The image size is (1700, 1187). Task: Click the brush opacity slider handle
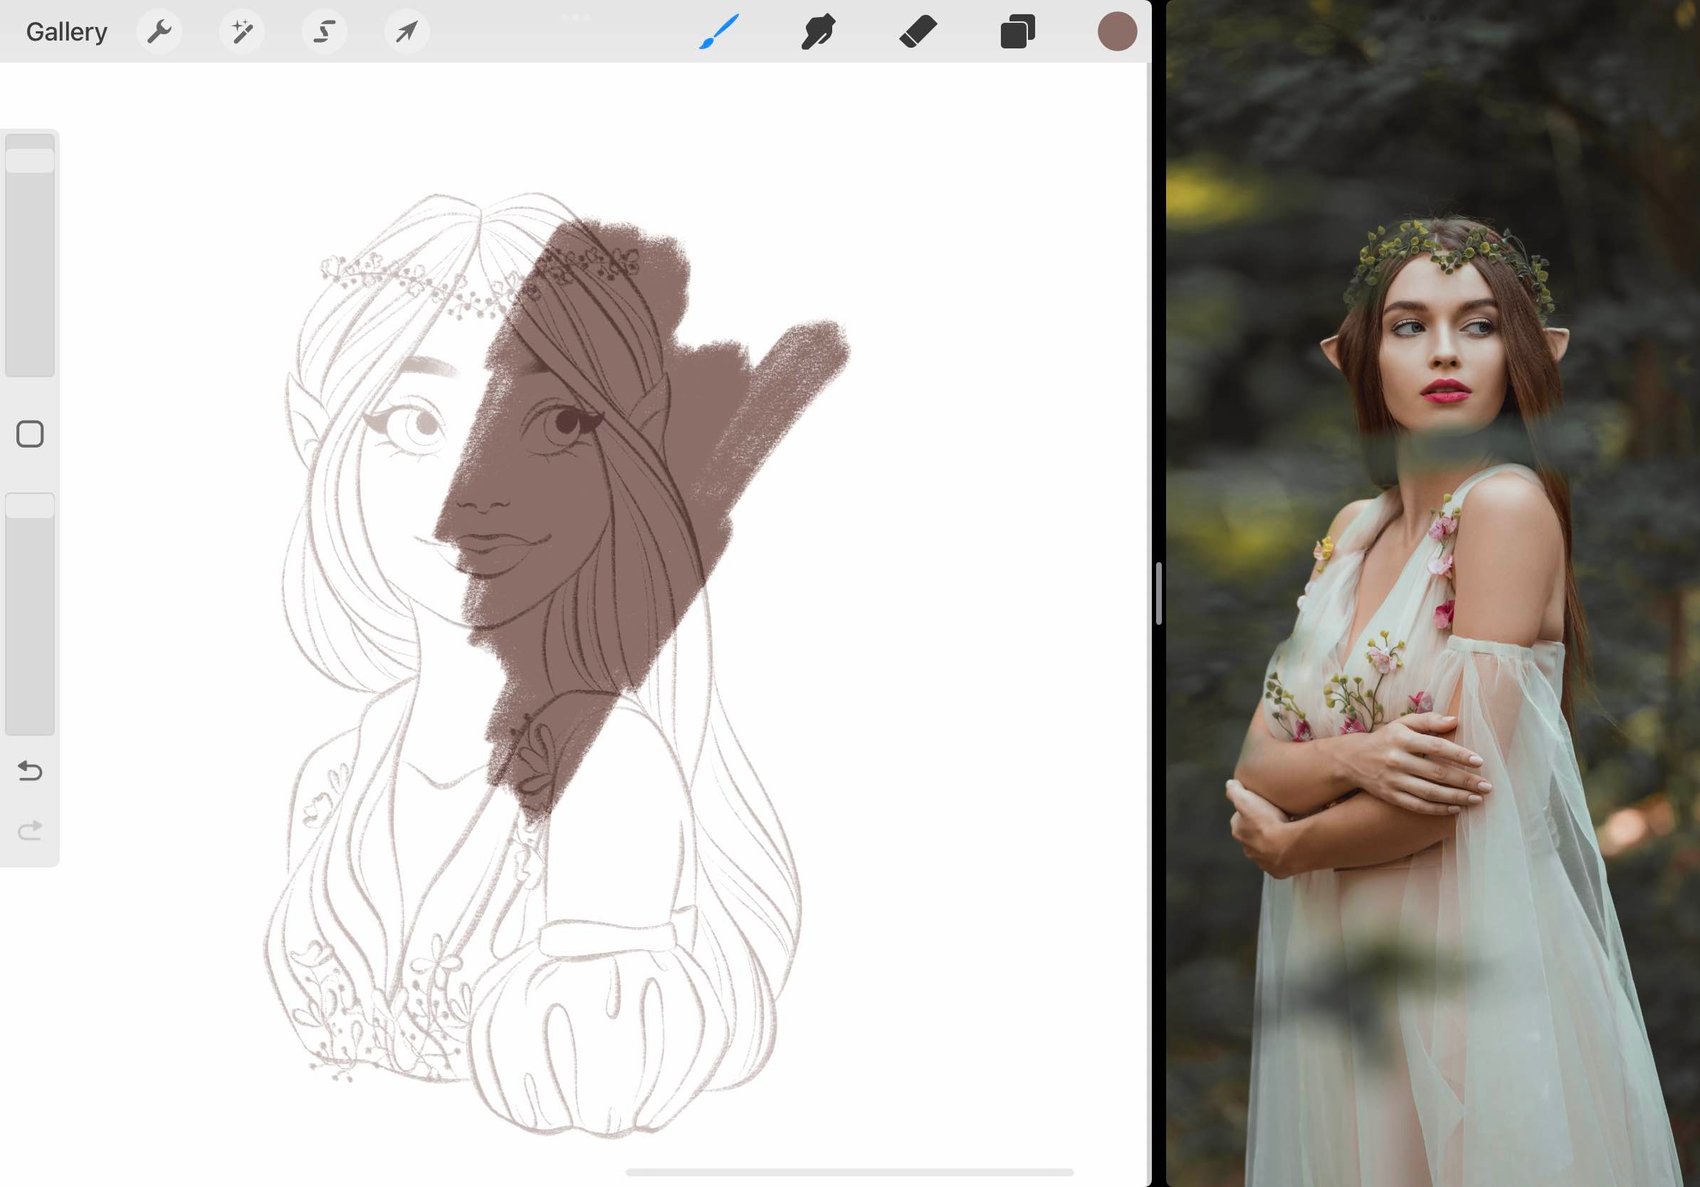coord(30,506)
